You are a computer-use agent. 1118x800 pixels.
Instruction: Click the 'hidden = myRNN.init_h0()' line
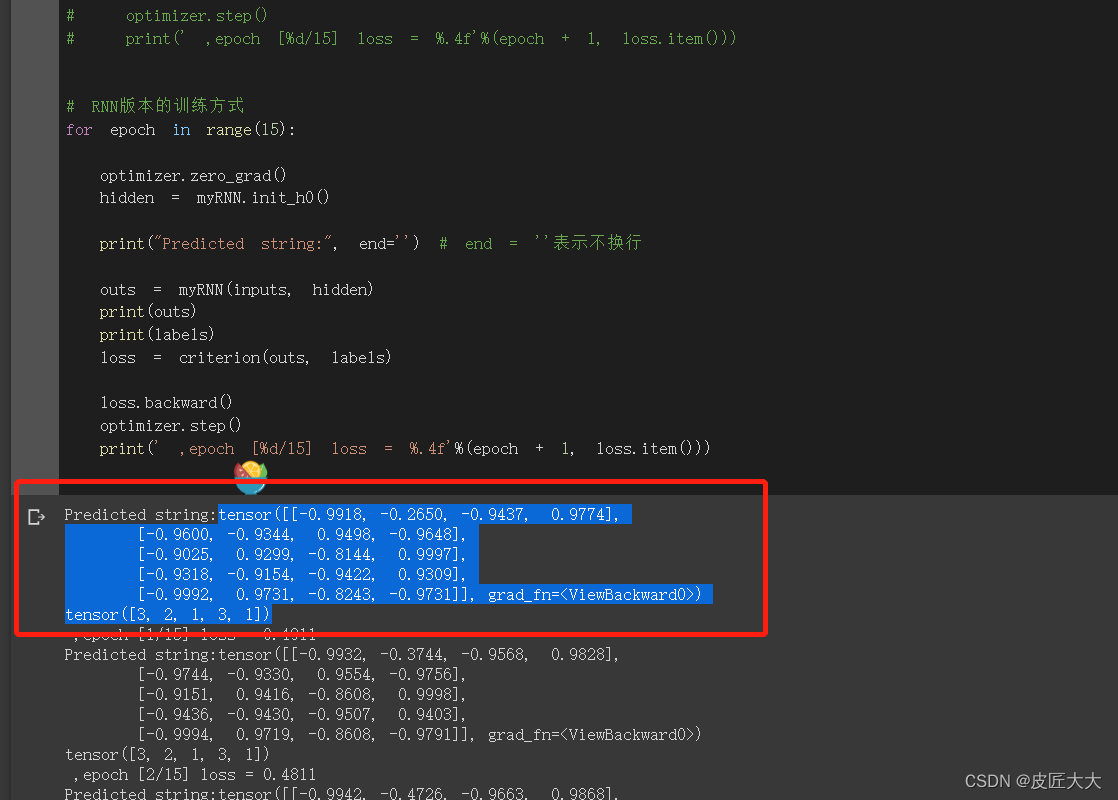214,198
